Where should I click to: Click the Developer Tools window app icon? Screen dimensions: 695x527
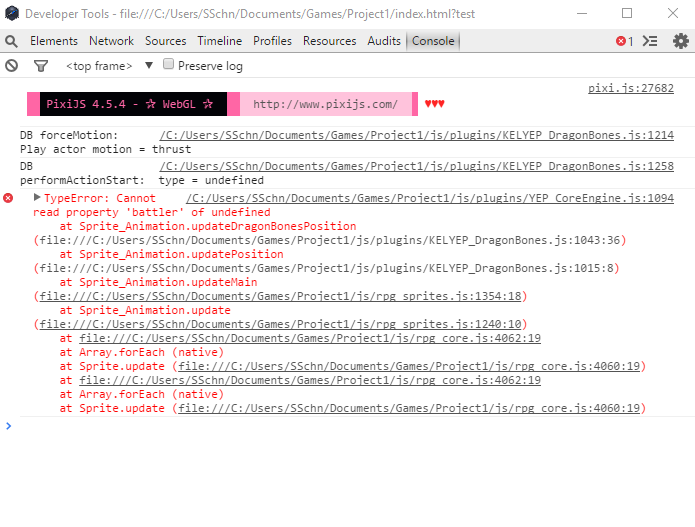click(x=12, y=13)
